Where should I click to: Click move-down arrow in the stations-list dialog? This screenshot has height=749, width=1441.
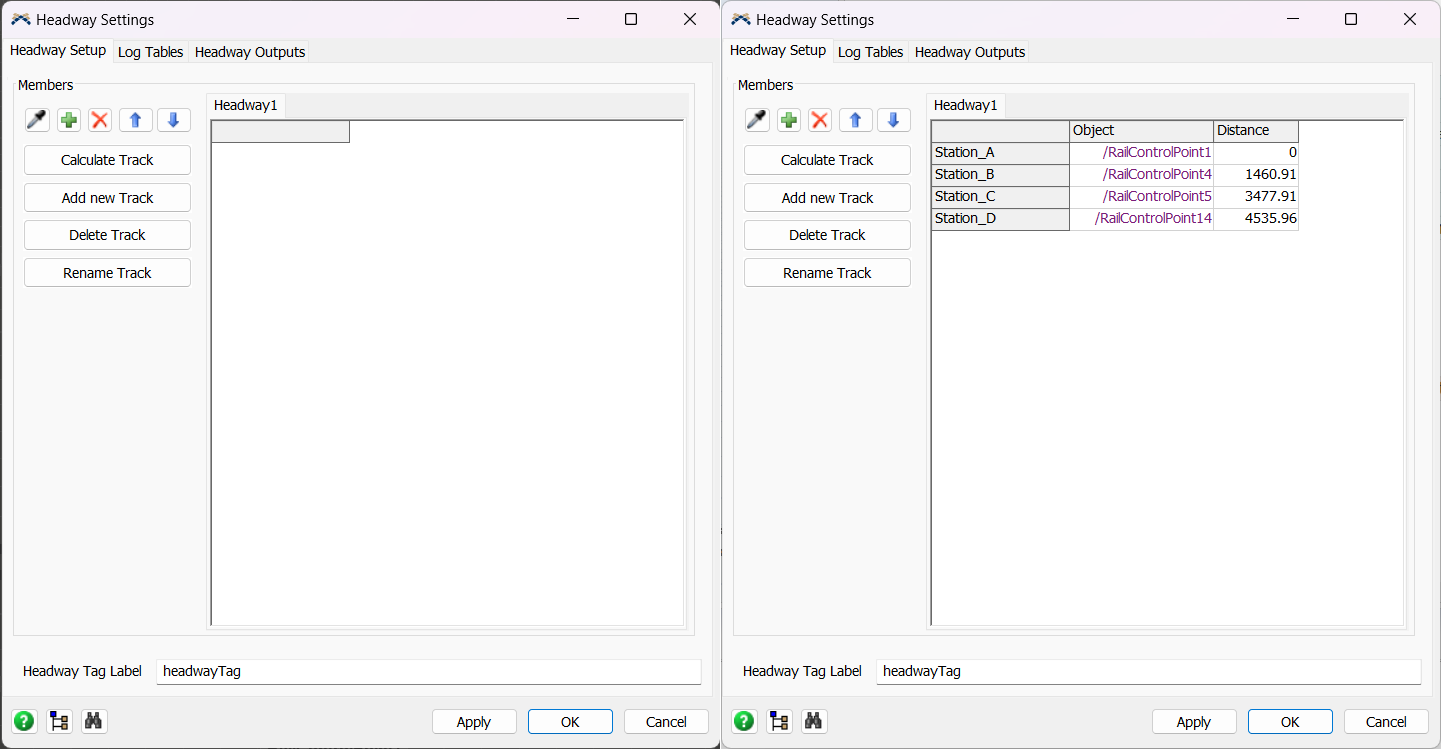(x=893, y=120)
